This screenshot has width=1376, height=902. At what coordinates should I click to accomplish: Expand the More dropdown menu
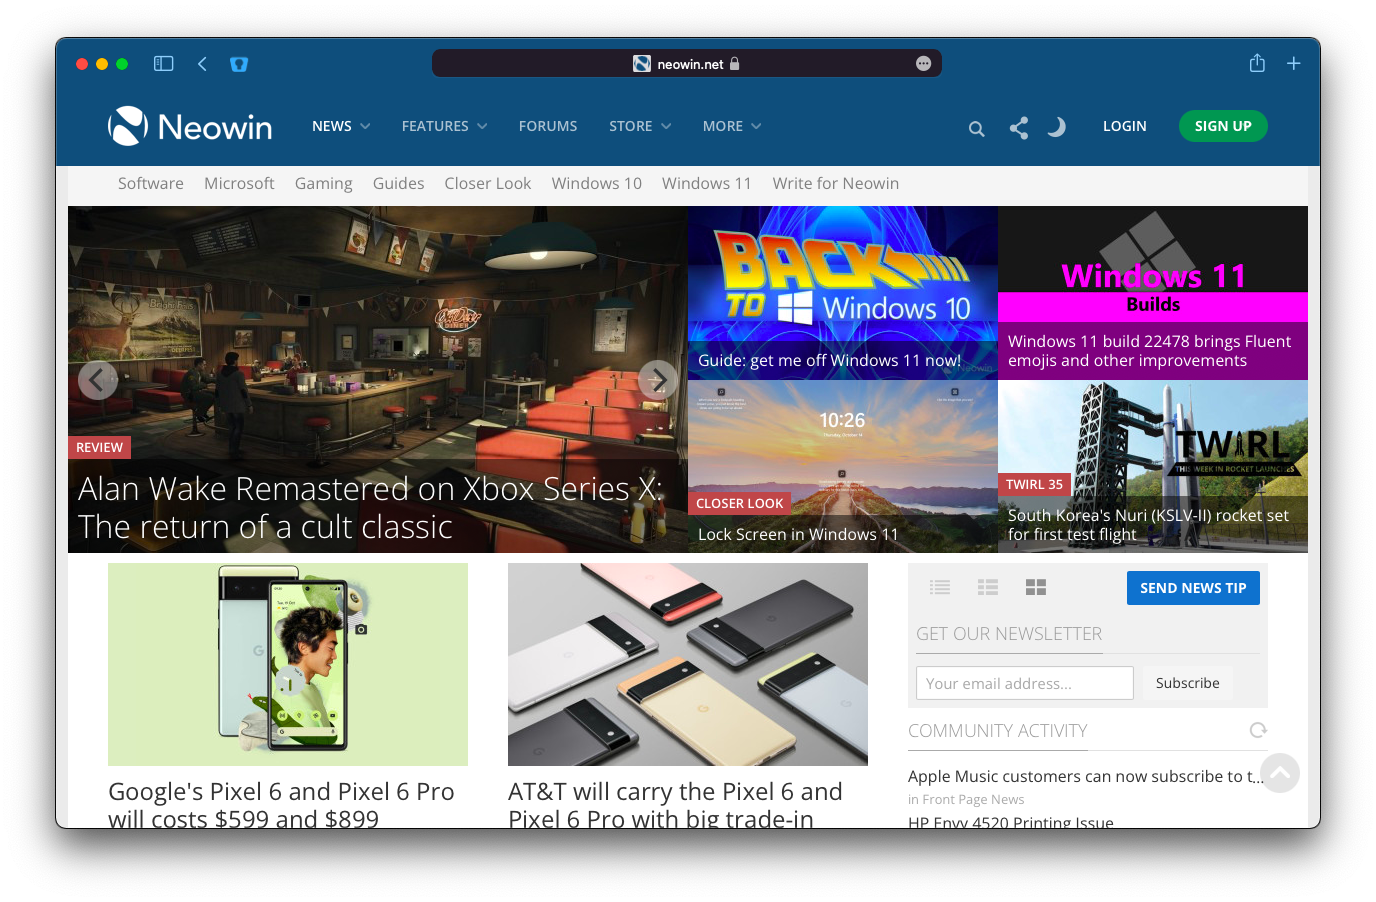click(732, 126)
